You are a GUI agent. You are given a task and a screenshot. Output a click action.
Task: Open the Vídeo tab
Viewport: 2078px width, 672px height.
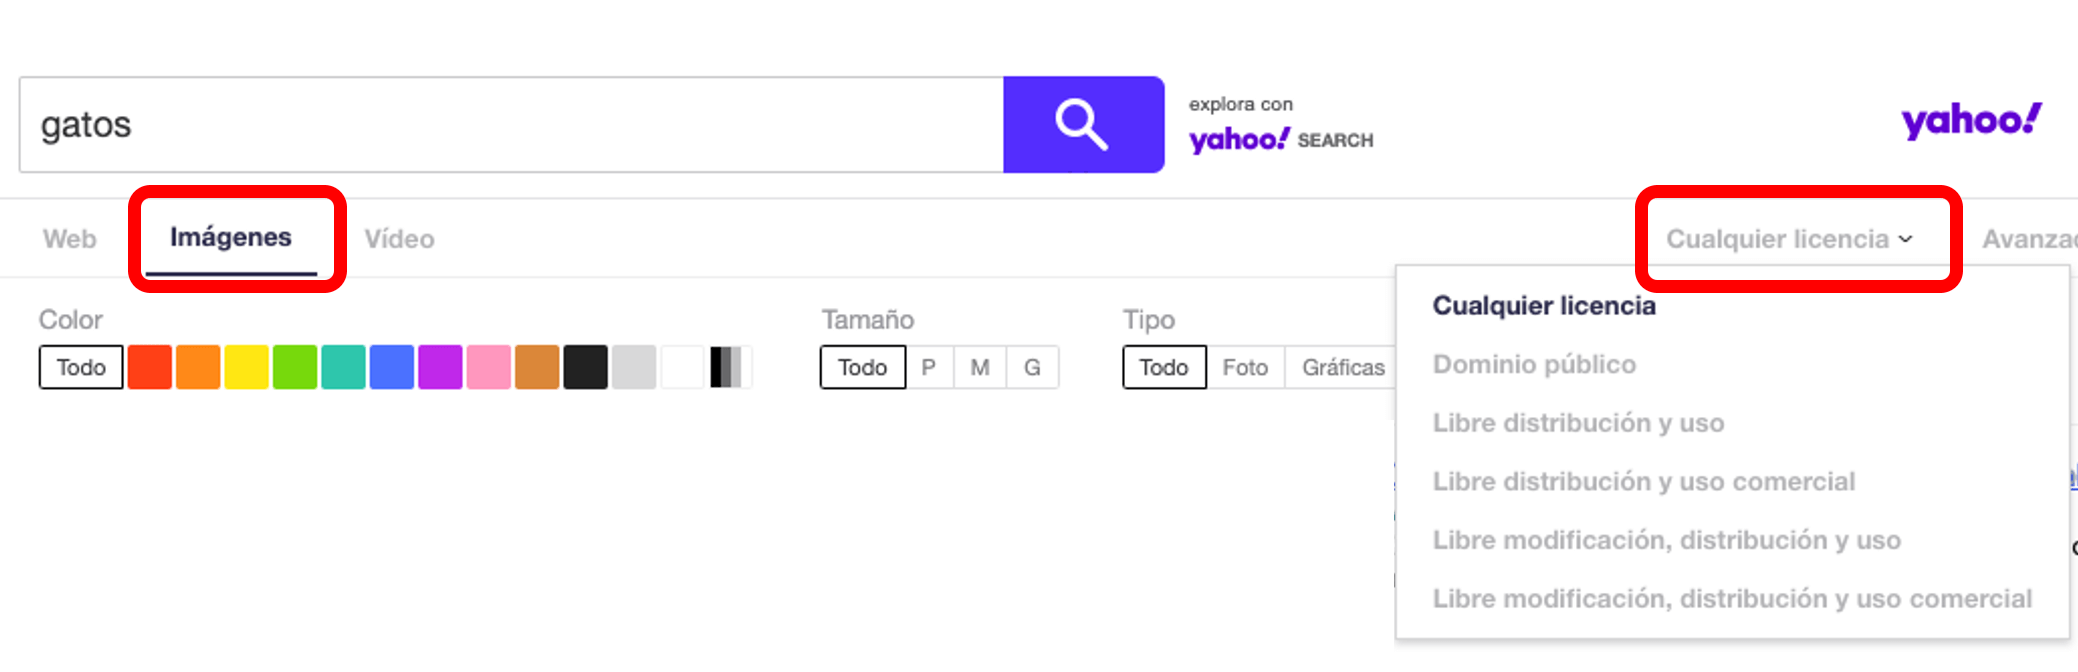point(399,239)
